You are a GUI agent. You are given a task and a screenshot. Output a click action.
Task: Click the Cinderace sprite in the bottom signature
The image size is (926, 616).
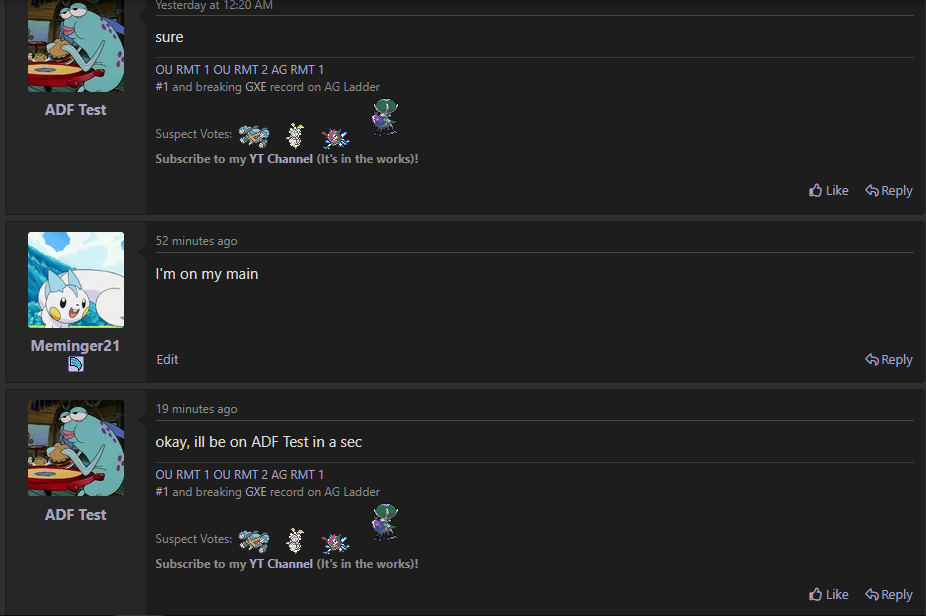coord(295,540)
